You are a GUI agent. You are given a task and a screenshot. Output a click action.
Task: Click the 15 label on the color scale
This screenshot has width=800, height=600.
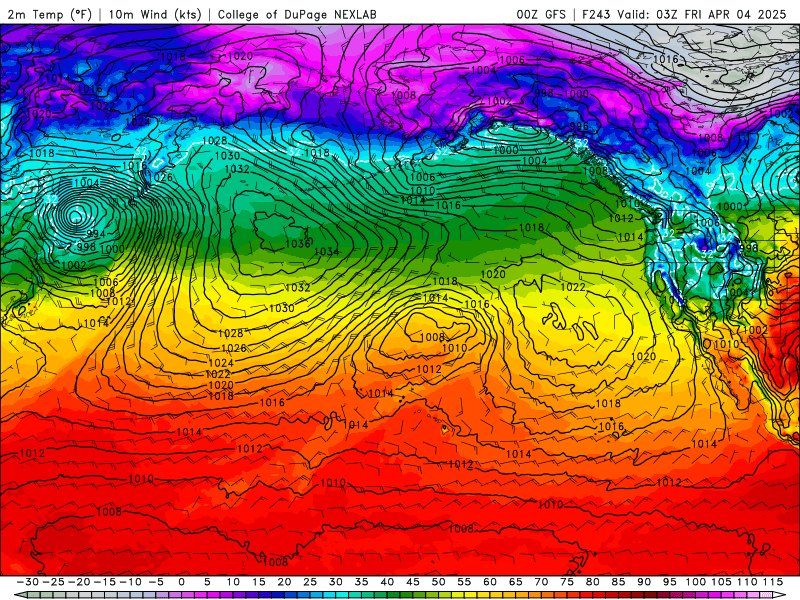pyautogui.click(x=259, y=582)
